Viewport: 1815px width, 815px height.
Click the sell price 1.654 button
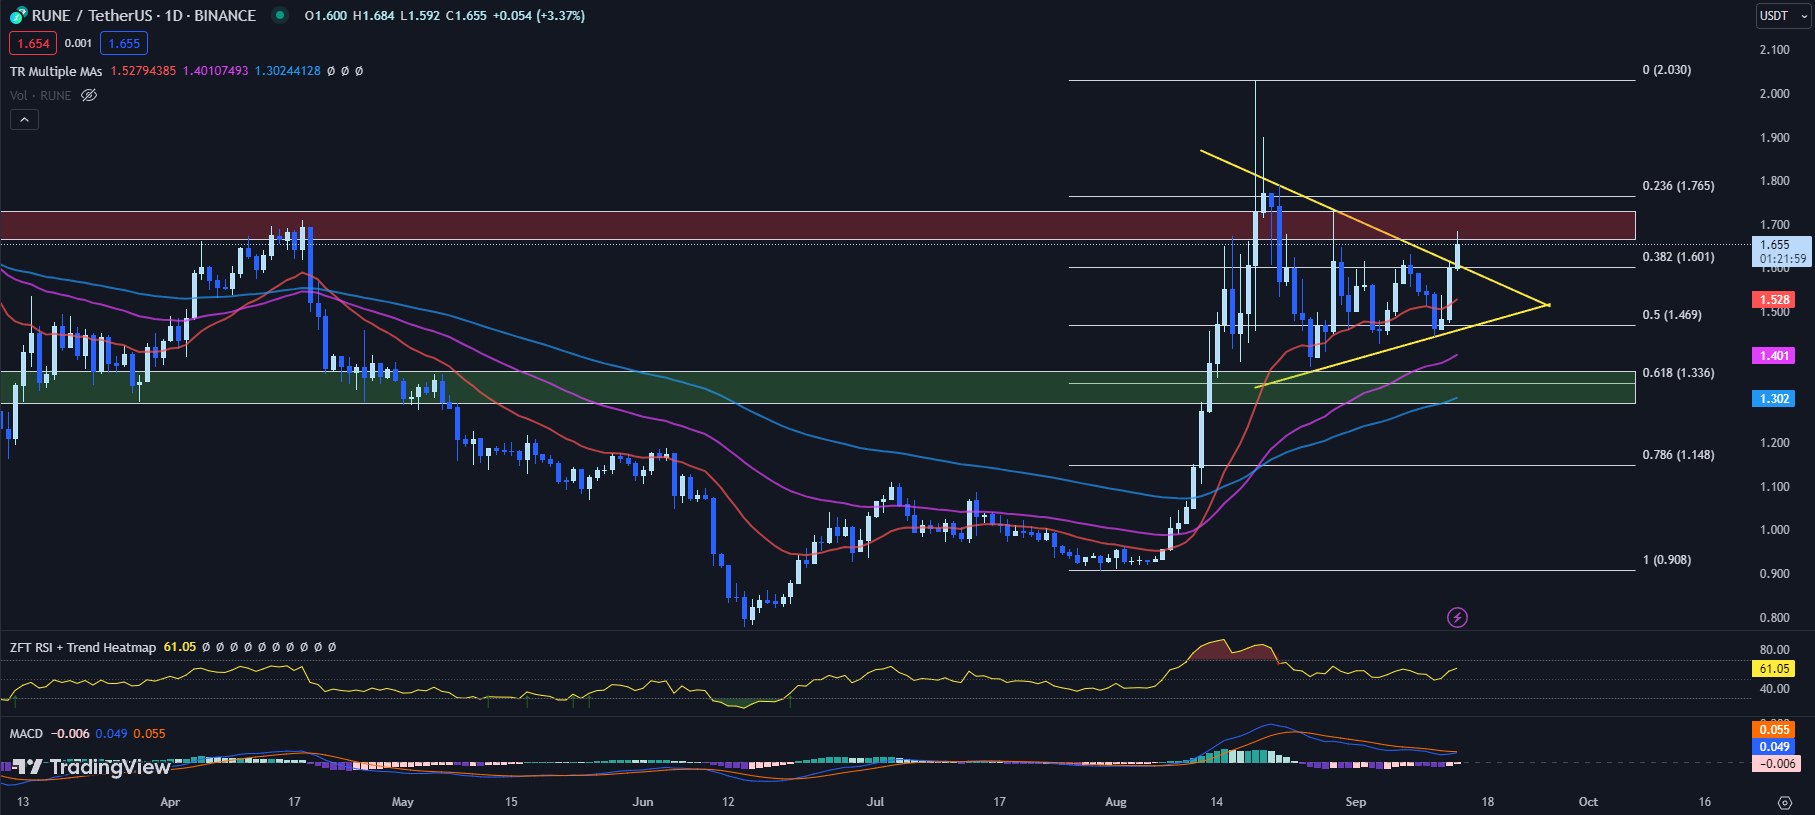(33, 43)
